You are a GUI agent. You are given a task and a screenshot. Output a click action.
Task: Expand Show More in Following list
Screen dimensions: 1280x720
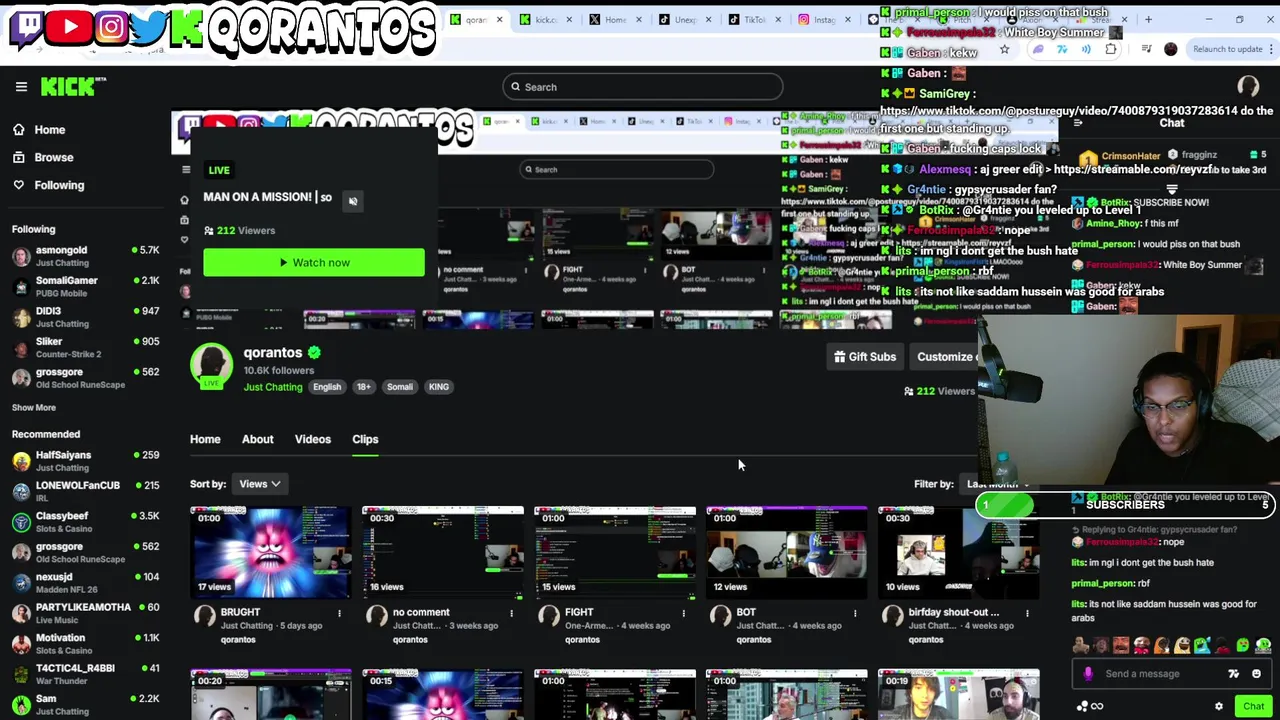pos(34,408)
